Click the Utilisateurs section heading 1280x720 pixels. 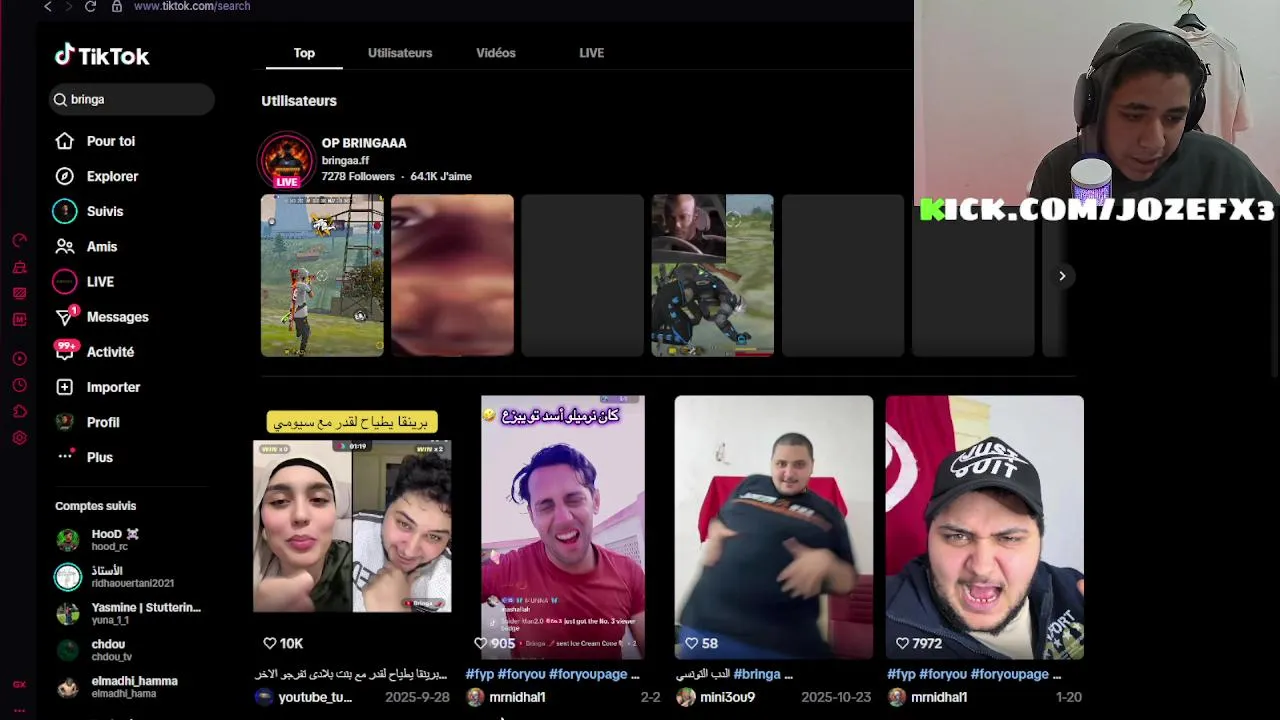(299, 101)
